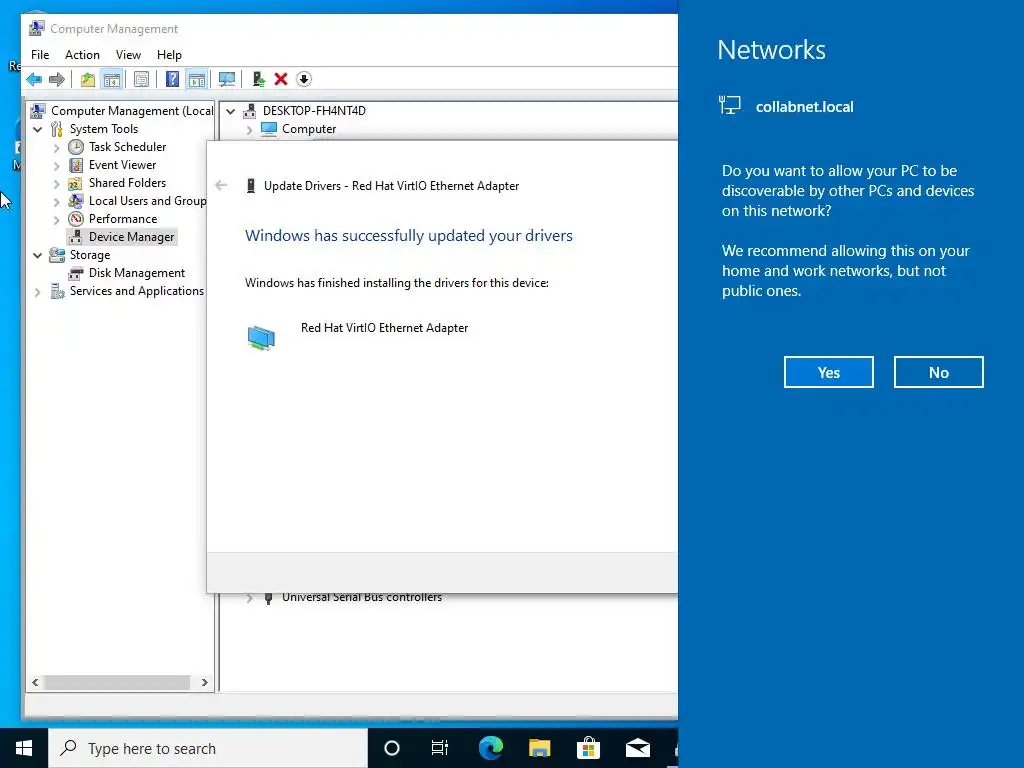1024x768 pixels.
Task: Expand the Shared Folders node
Action: pyautogui.click(x=56, y=184)
